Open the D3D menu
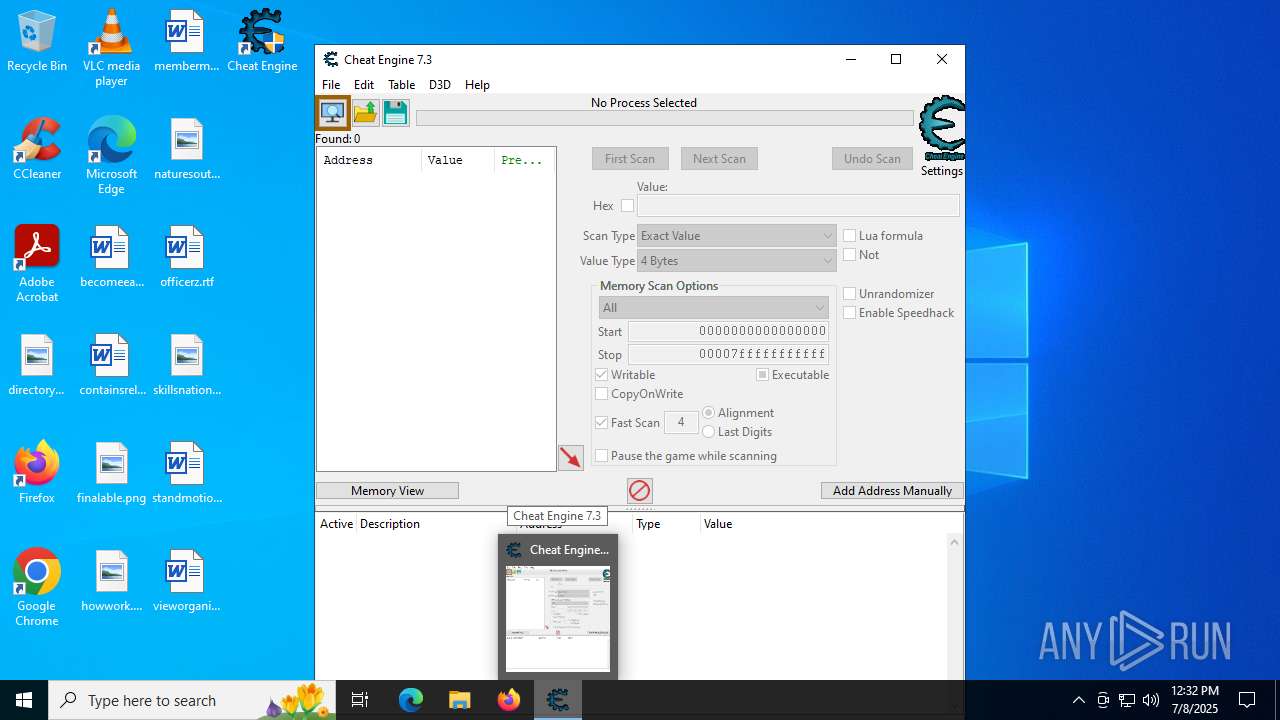This screenshot has height=720, width=1280. (440, 85)
